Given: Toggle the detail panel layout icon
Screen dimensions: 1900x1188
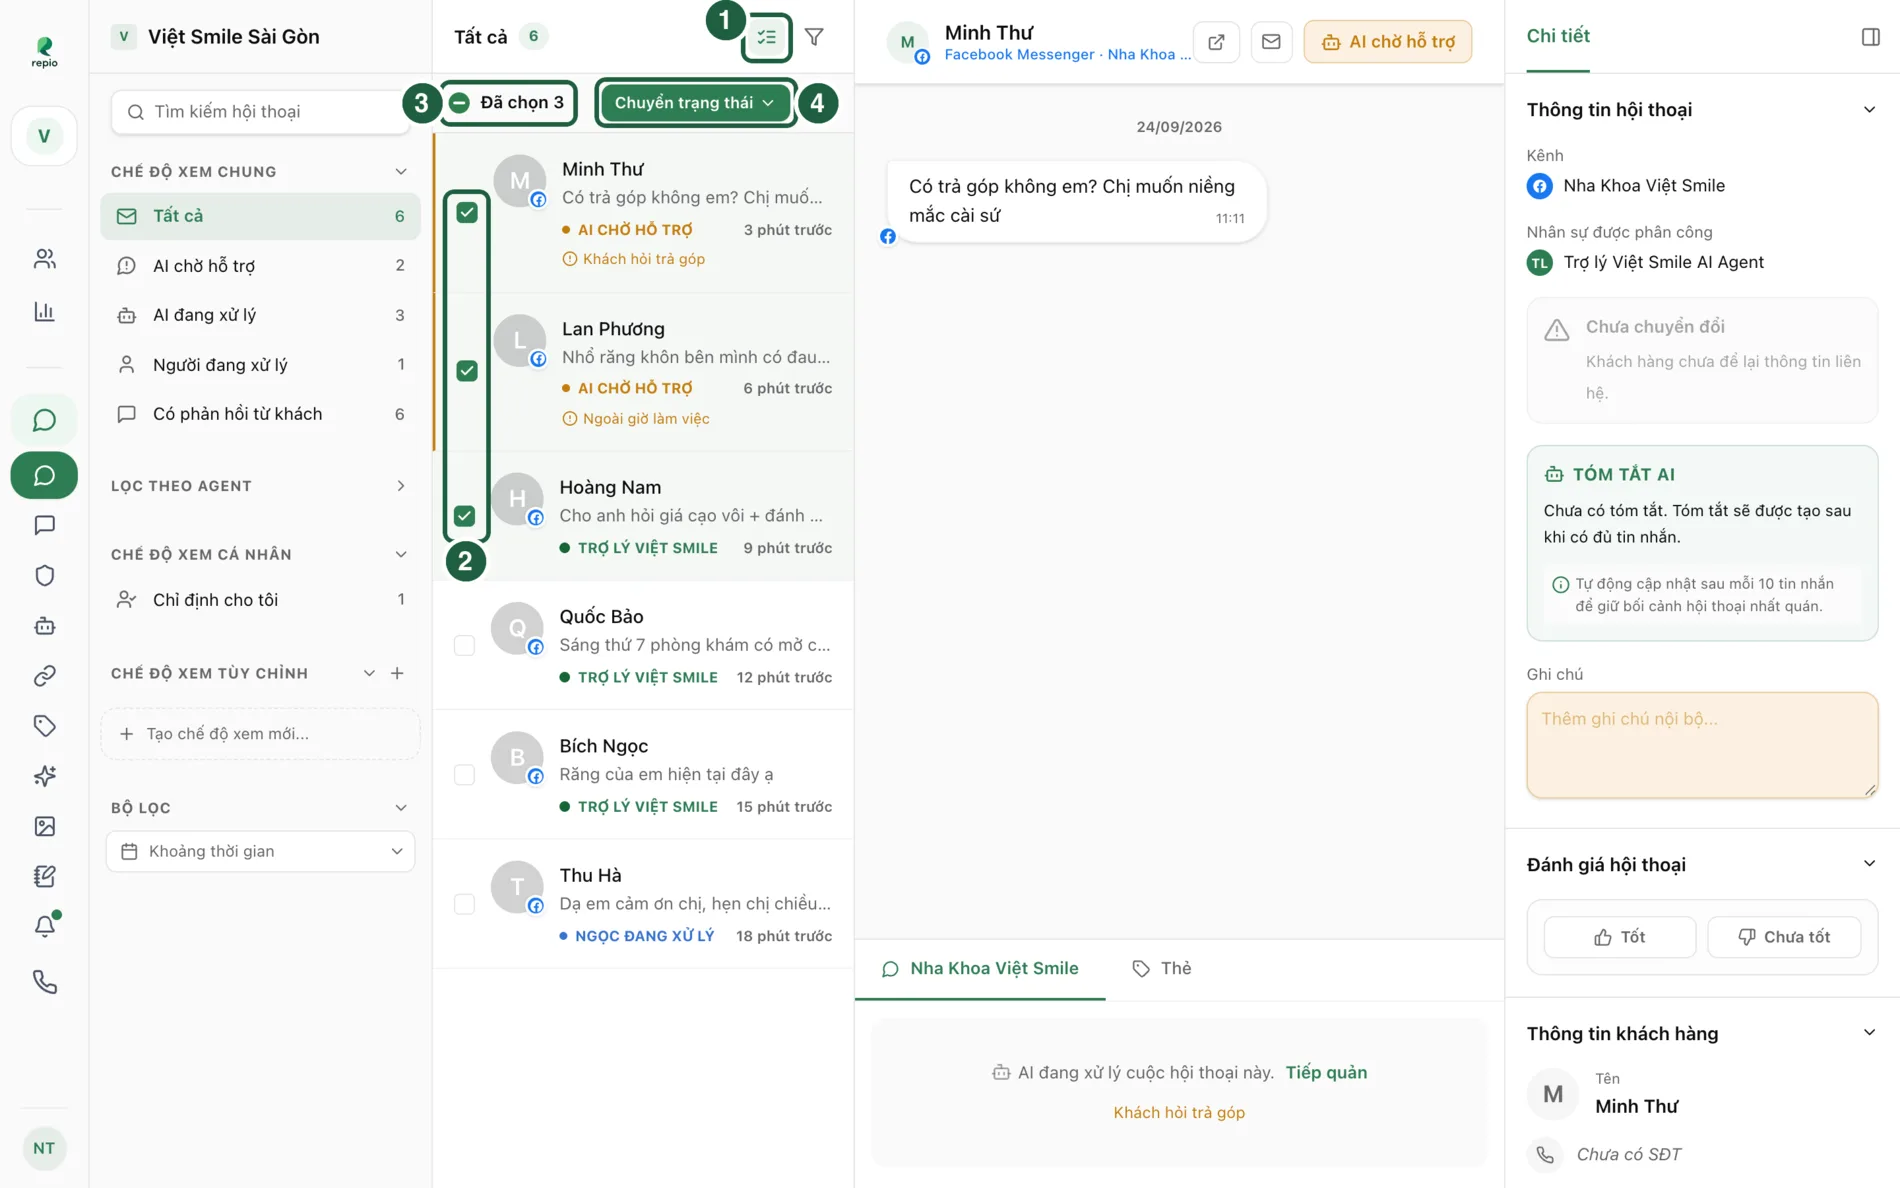Looking at the screenshot, I should click(x=1870, y=37).
